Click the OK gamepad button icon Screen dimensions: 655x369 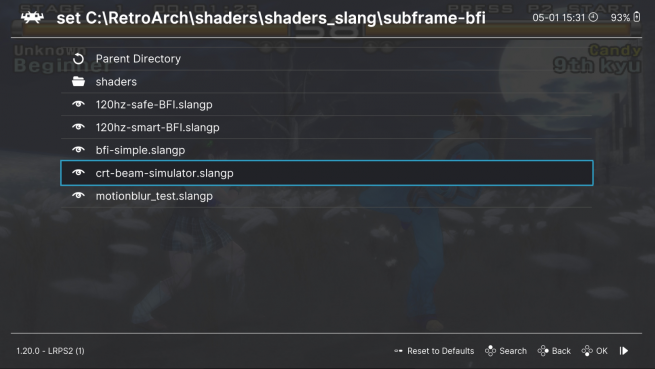[x=587, y=351]
